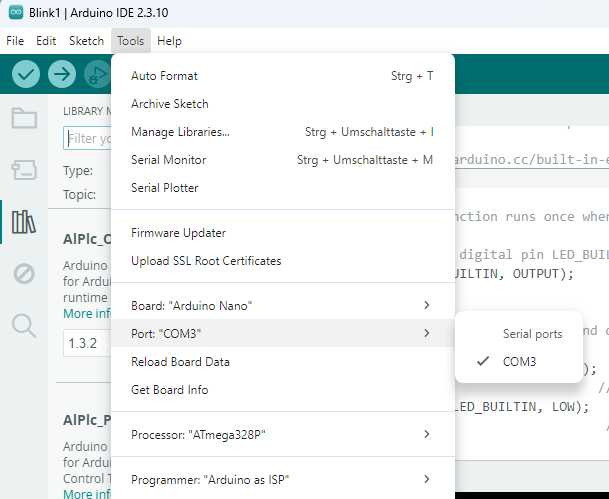Open the File menu

15,41
